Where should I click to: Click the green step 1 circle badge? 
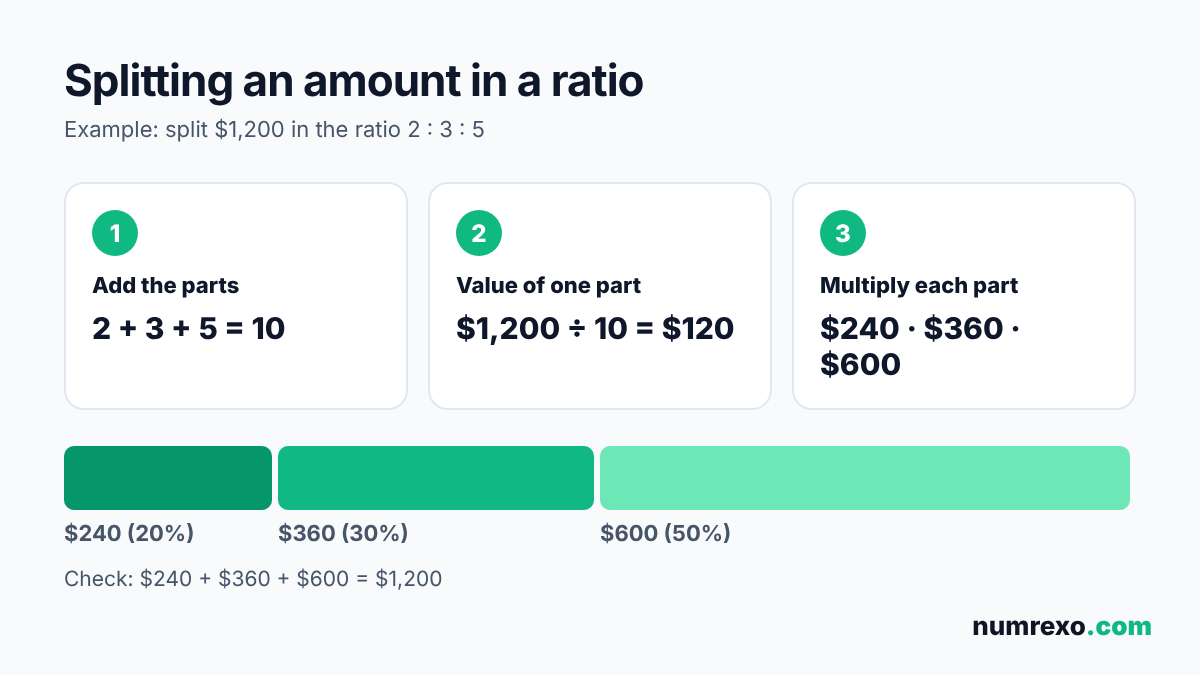point(115,234)
